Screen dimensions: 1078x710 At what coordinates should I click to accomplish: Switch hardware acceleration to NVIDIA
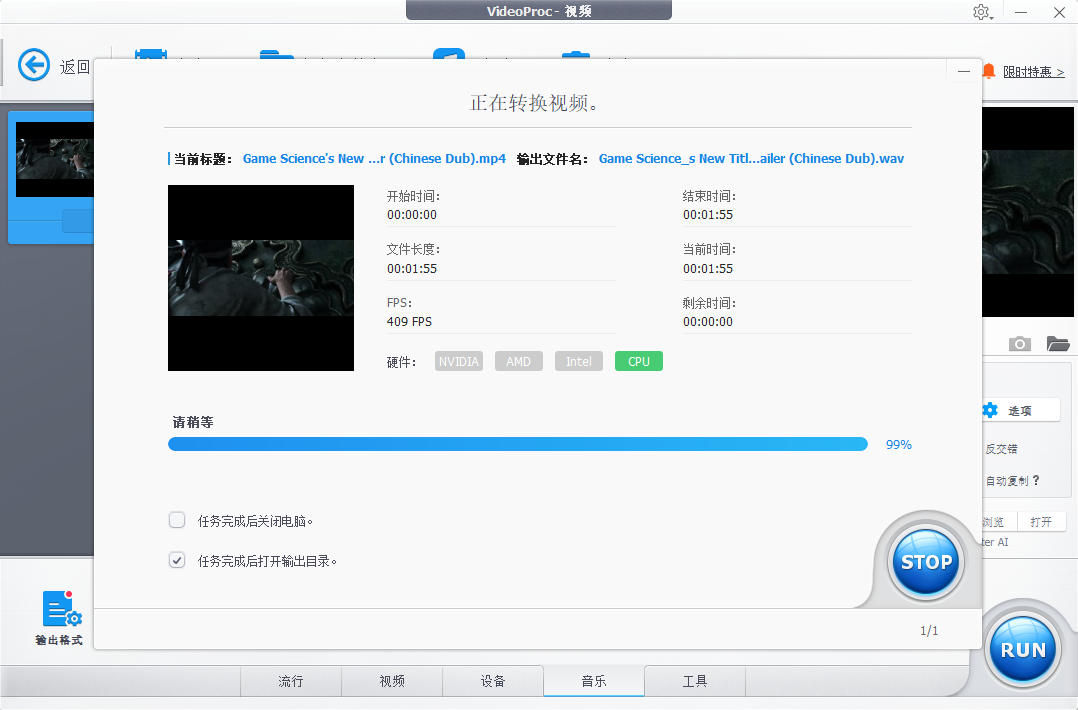[x=458, y=361]
